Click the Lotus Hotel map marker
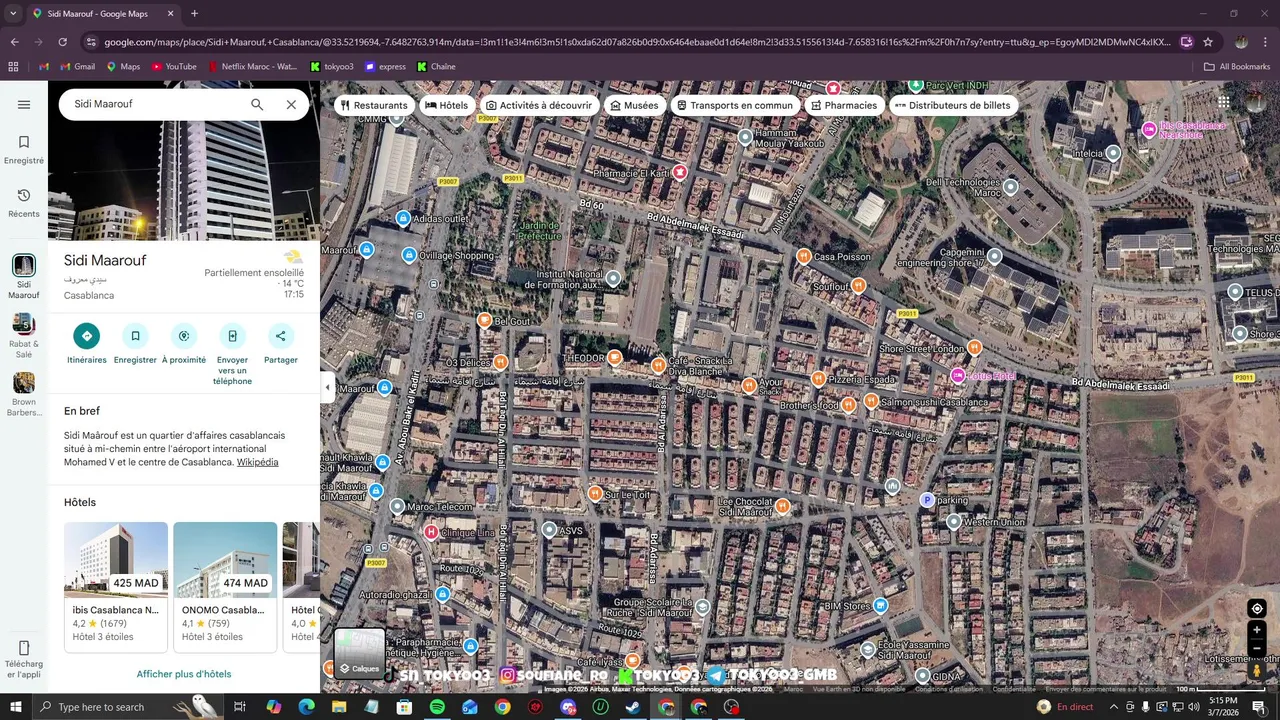Image resolution: width=1280 pixels, height=720 pixels. point(957,375)
